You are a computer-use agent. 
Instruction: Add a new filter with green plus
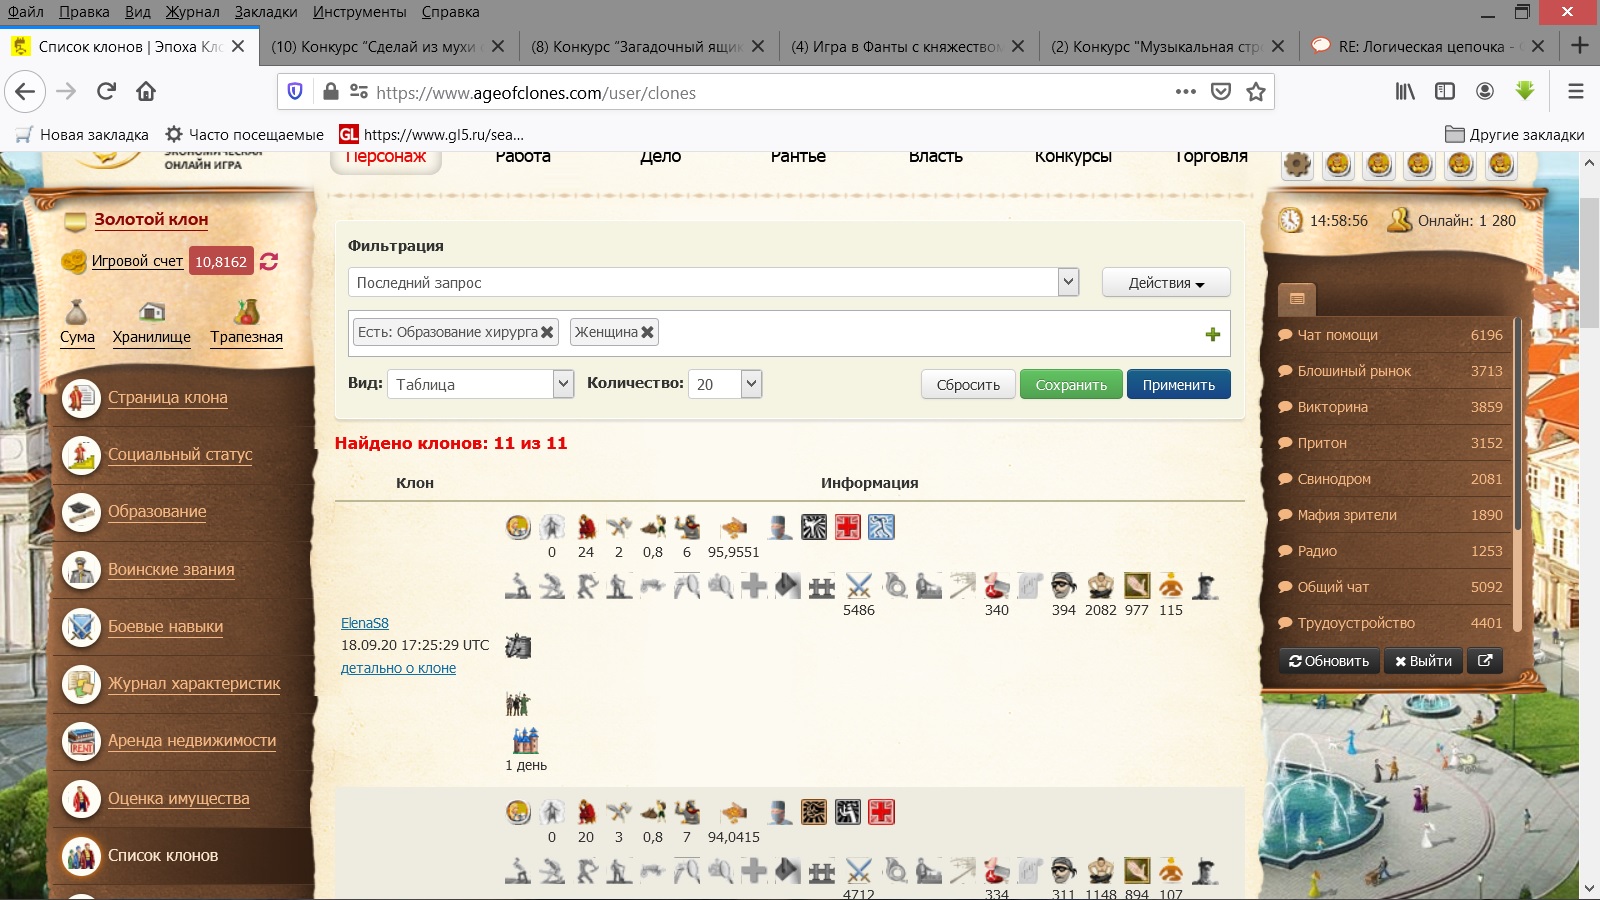(x=1213, y=334)
